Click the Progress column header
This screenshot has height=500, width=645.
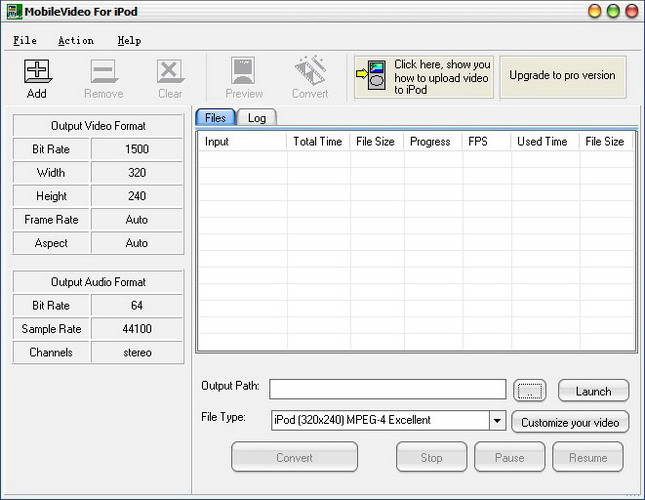point(433,141)
